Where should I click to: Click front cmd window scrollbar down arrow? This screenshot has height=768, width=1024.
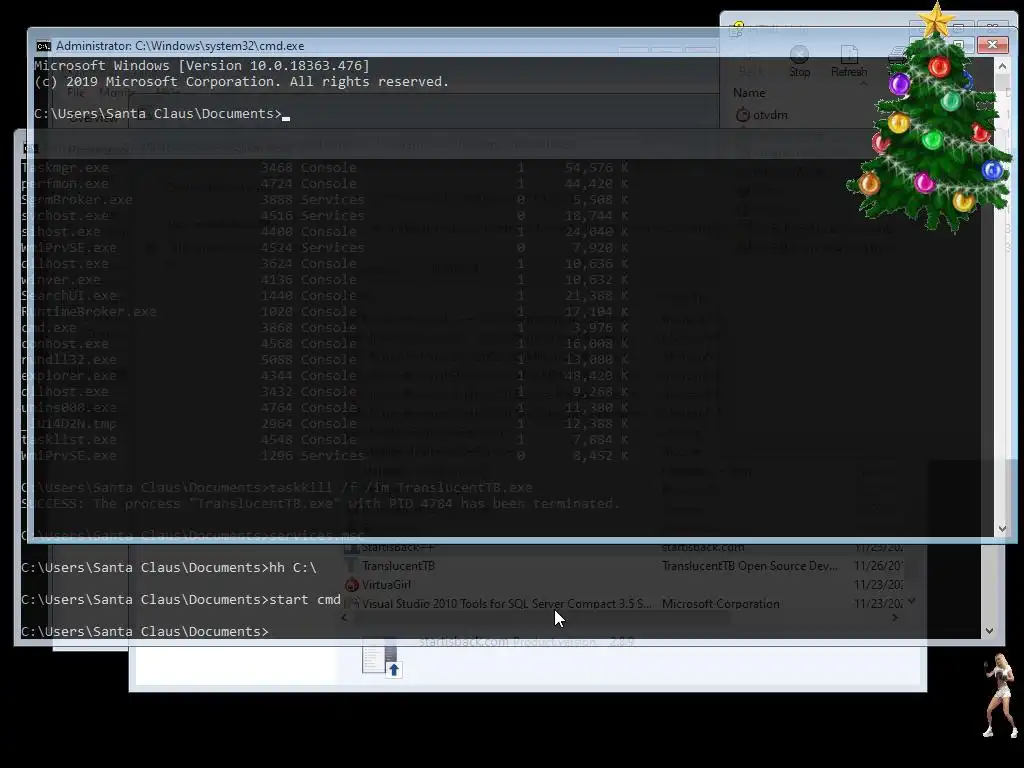pos(1002,528)
